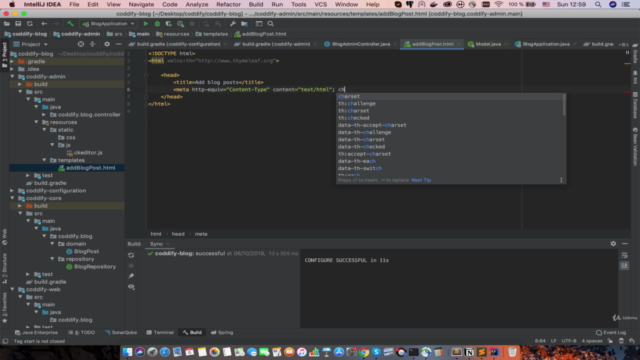Click the locate-file target icon in Project panel
Screen dimensions: 640x360
coord(81,44)
